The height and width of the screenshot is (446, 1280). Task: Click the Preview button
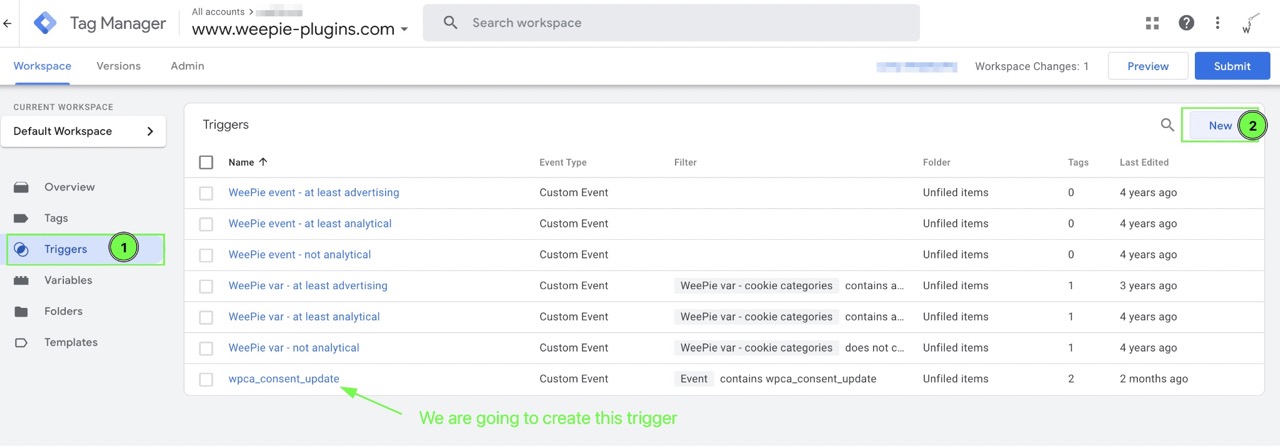pos(1147,66)
